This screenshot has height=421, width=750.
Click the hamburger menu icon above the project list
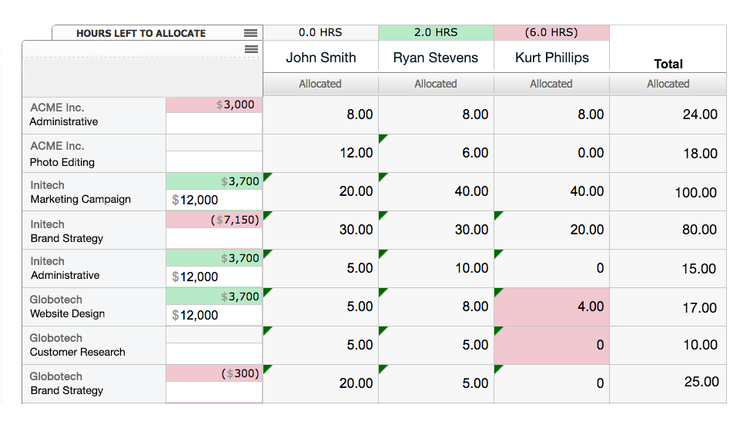(x=250, y=49)
